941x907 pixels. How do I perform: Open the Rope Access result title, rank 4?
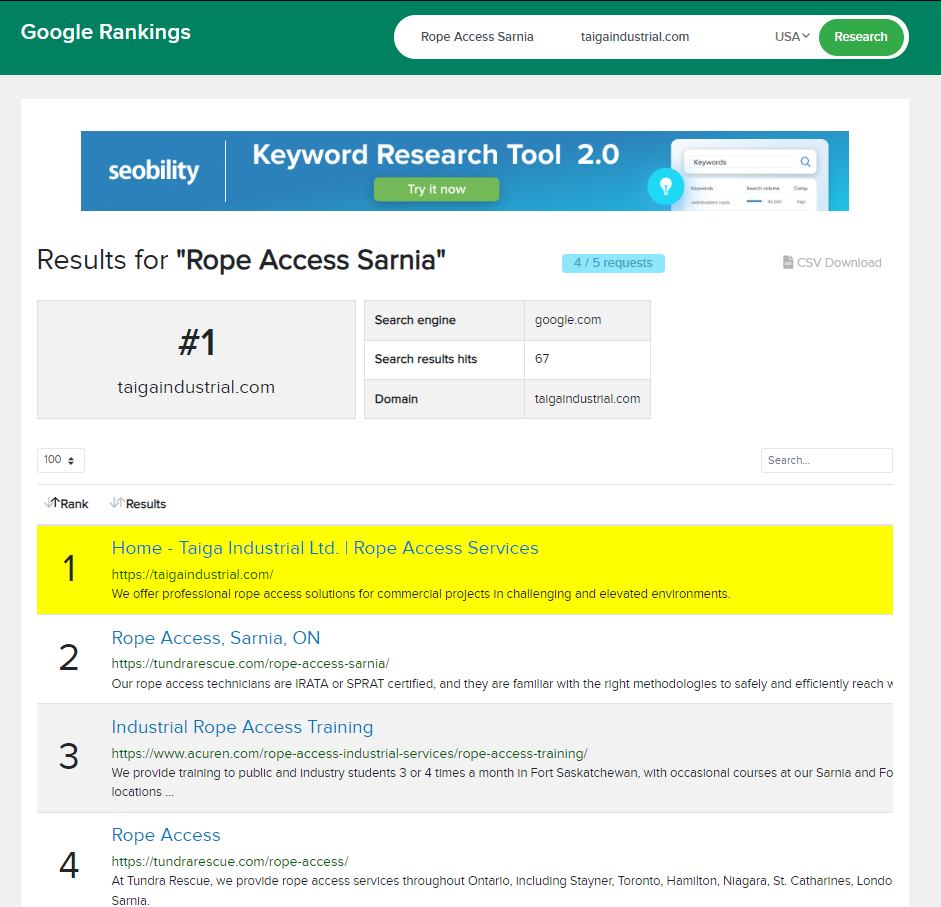[166, 835]
